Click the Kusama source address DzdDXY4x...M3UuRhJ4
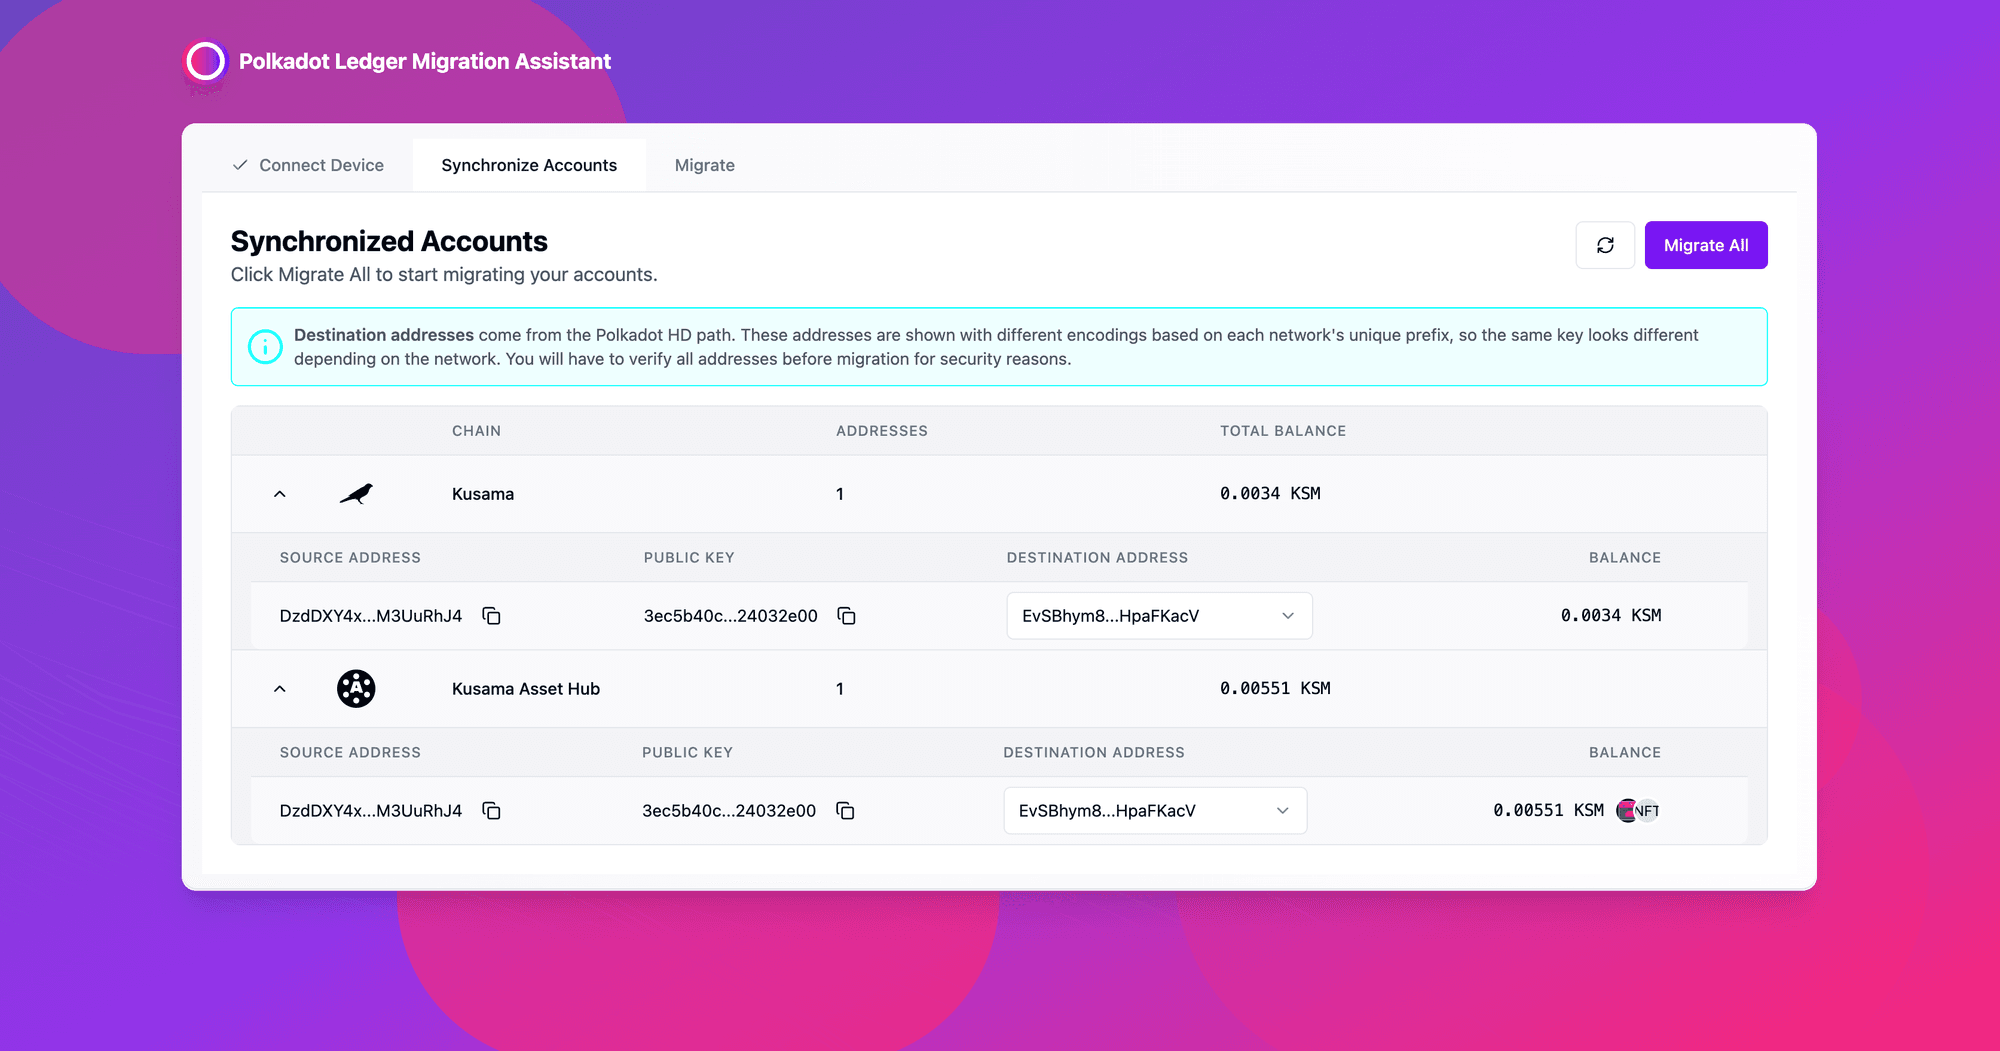This screenshot has height=1051, width=2000. click(x=371, y=616)
